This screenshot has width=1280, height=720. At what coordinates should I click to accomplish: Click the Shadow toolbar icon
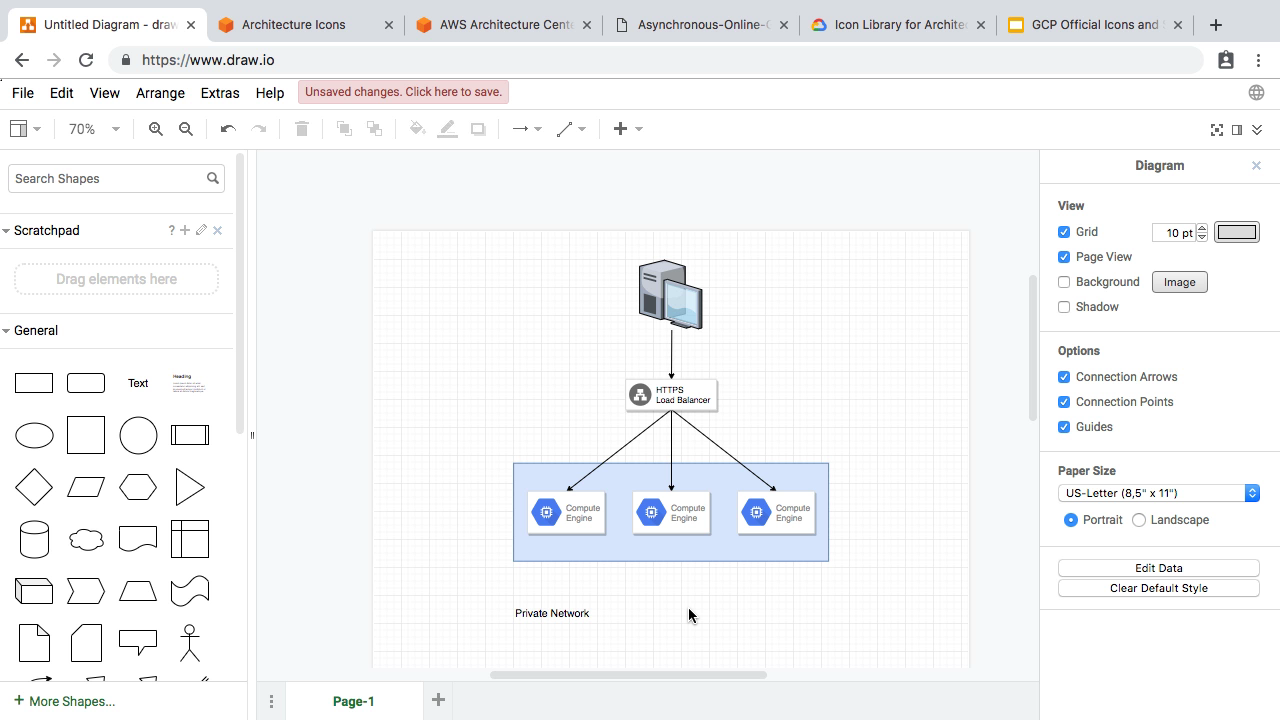pos(478,129)
